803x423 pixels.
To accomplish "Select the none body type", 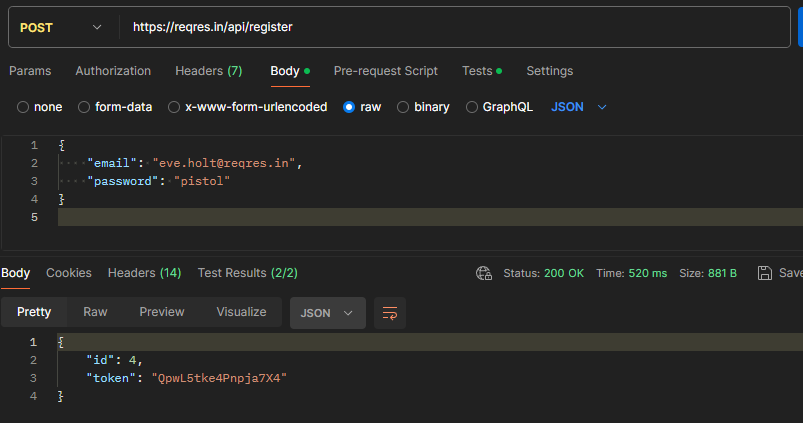I will pos(39,107).
